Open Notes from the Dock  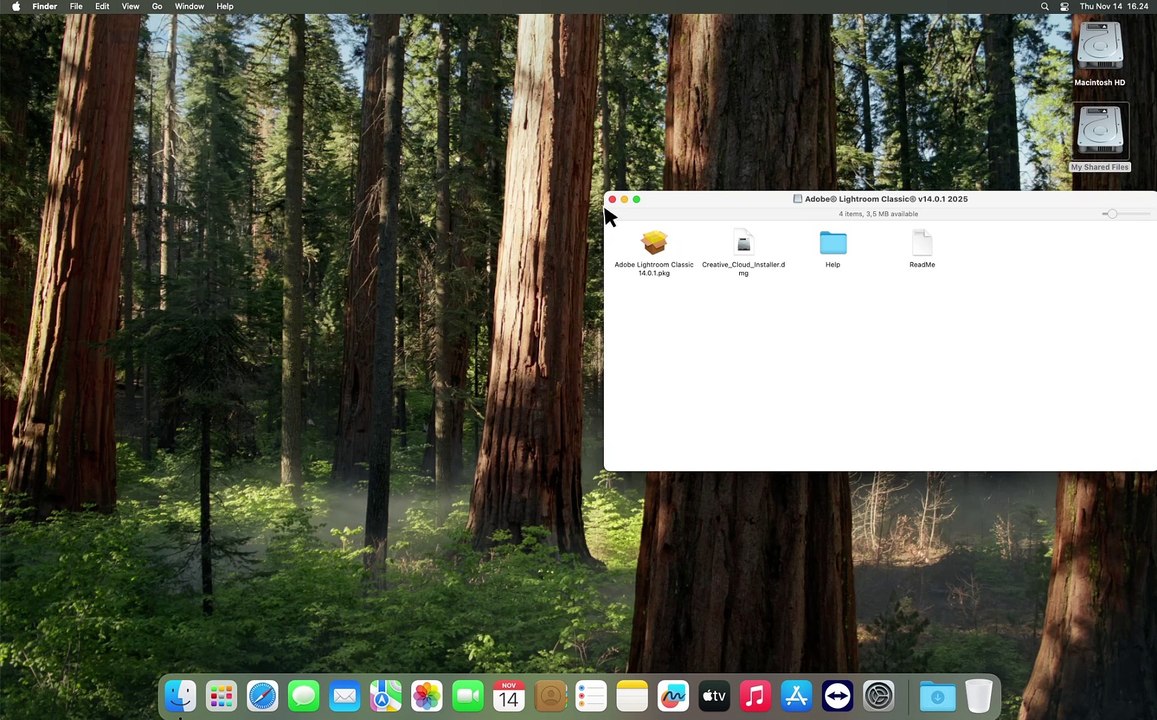click(x=632, y=696)
